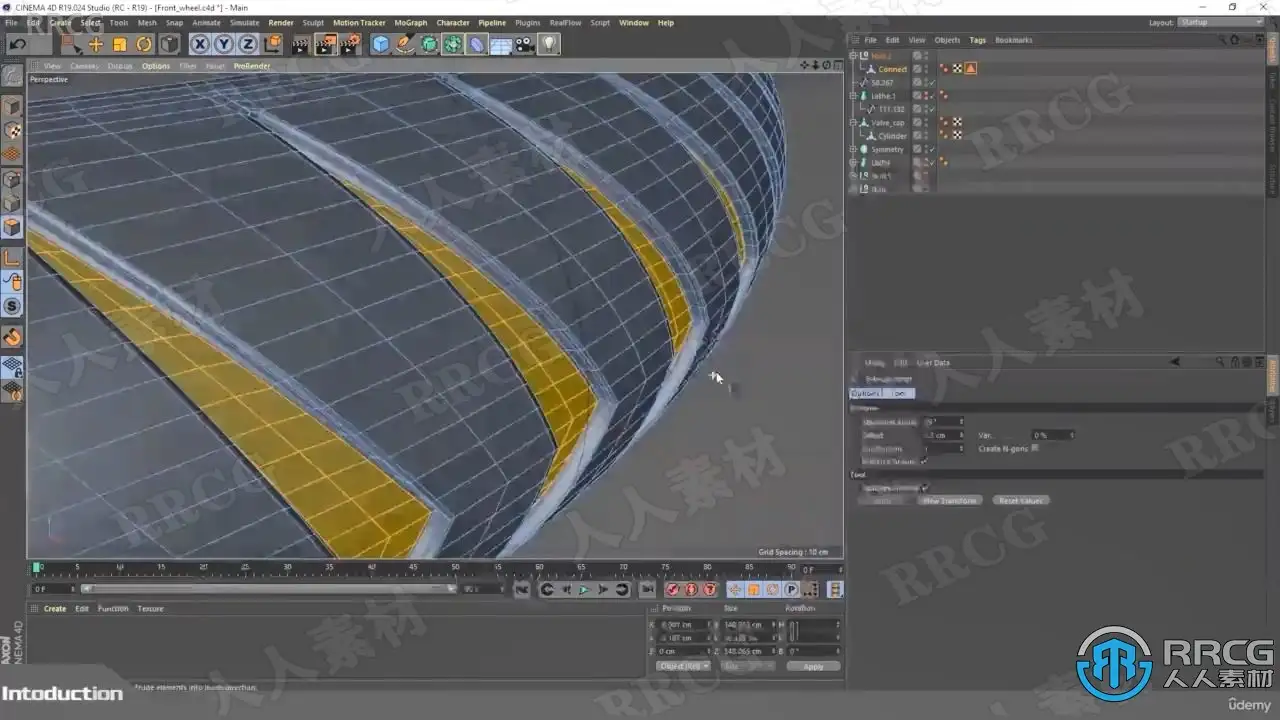Select the Rotate tool
The image size is (1280, 720).
tap(144, 44)
